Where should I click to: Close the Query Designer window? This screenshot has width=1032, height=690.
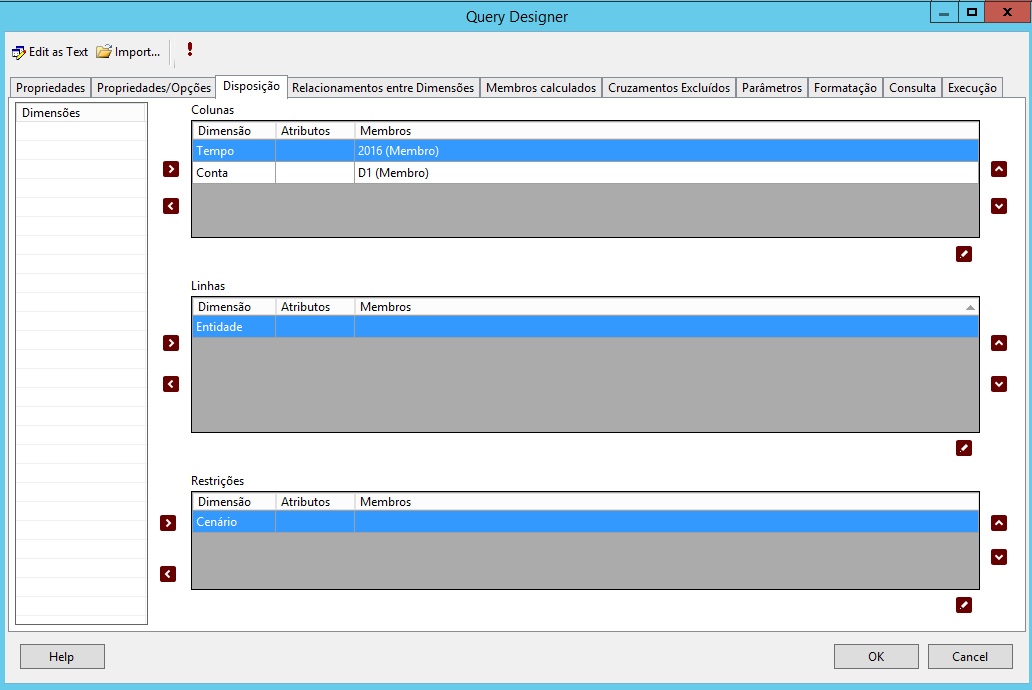pos(1007,12)
